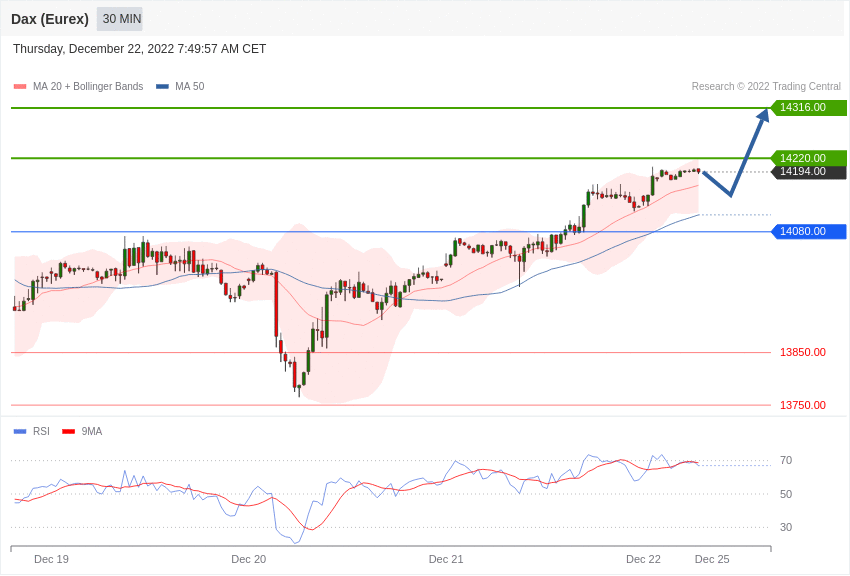This screenshot has height=576, width=850.
Task: Click the Dec 19 date axis label
Action: point(51,559)
